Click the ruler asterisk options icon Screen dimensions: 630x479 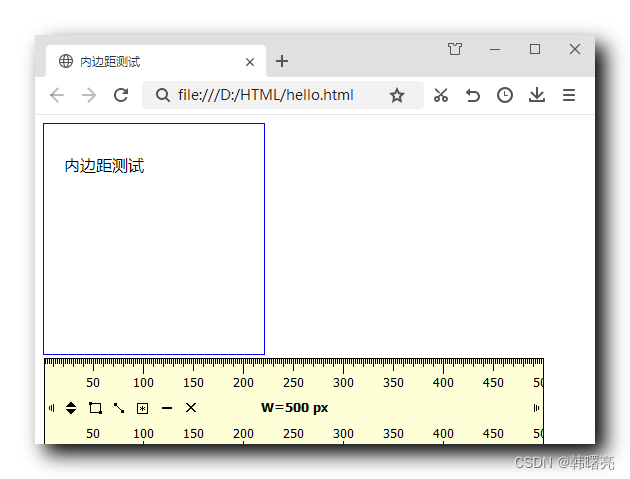143,408
